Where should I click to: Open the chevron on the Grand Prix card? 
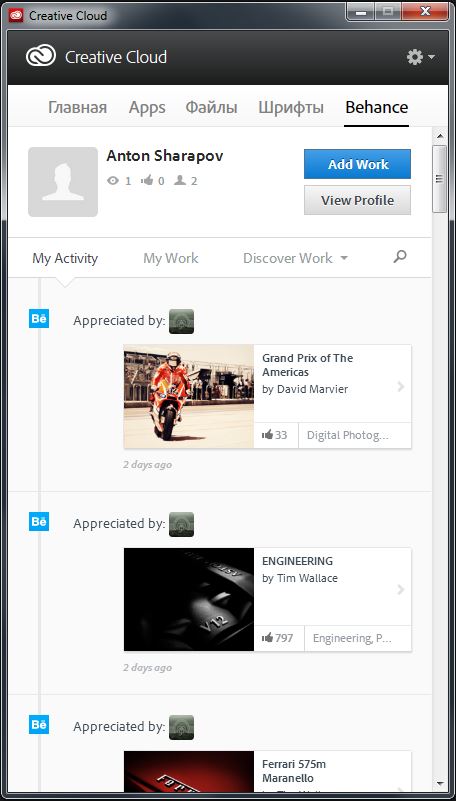(x=401, y=387)
